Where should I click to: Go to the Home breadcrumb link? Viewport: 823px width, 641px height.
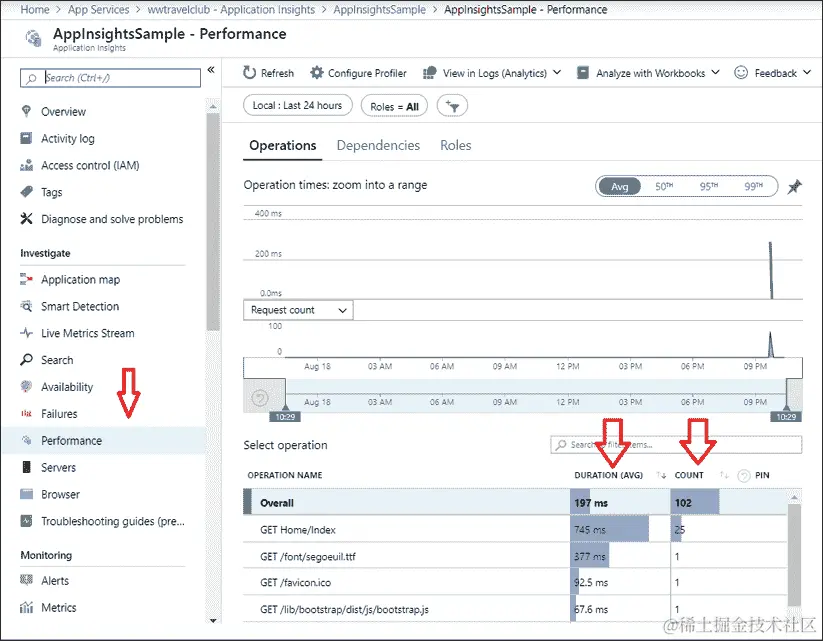coord(35,9)
